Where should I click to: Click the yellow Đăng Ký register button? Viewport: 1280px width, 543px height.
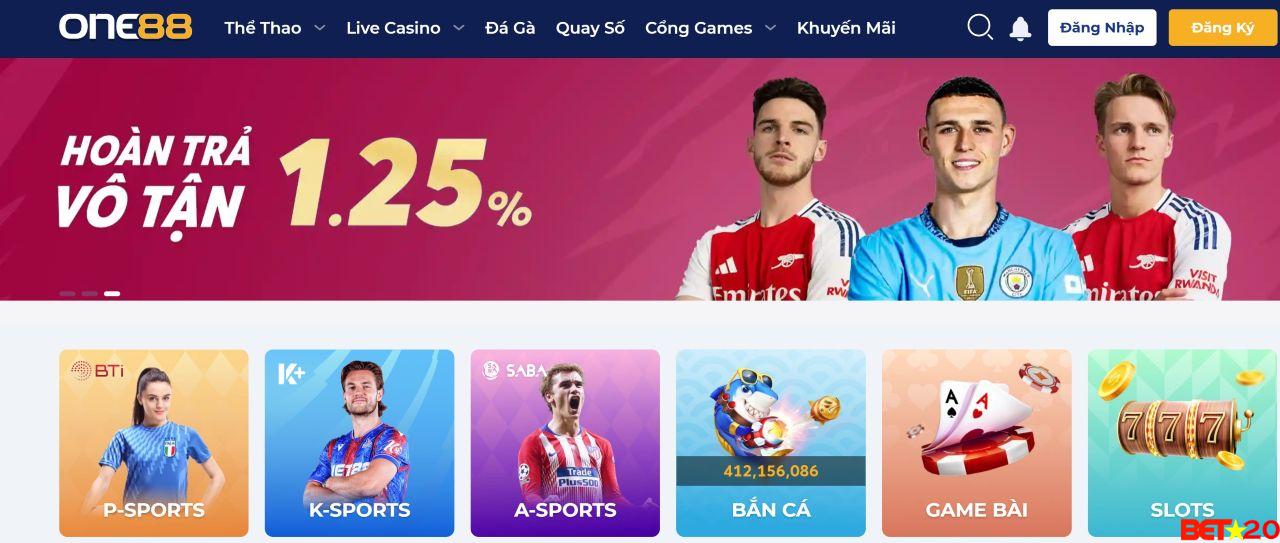(1223, 28)
